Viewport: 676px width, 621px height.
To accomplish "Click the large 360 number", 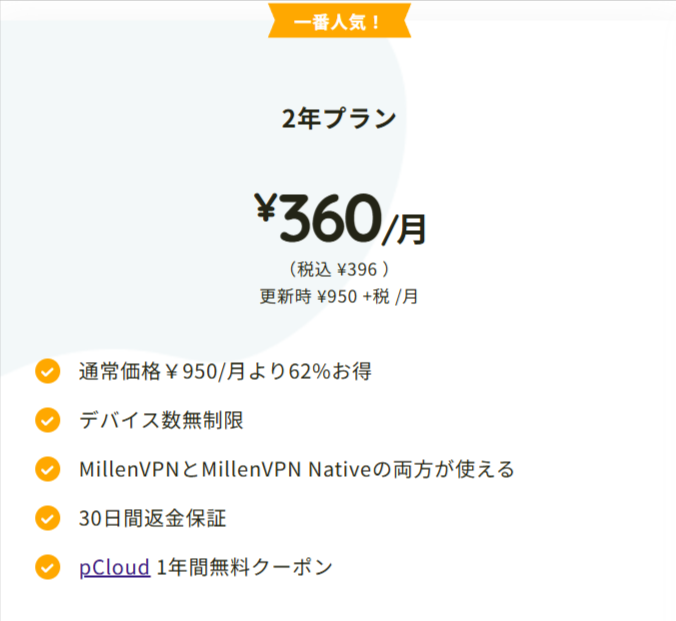I will (x=330, y=218).
